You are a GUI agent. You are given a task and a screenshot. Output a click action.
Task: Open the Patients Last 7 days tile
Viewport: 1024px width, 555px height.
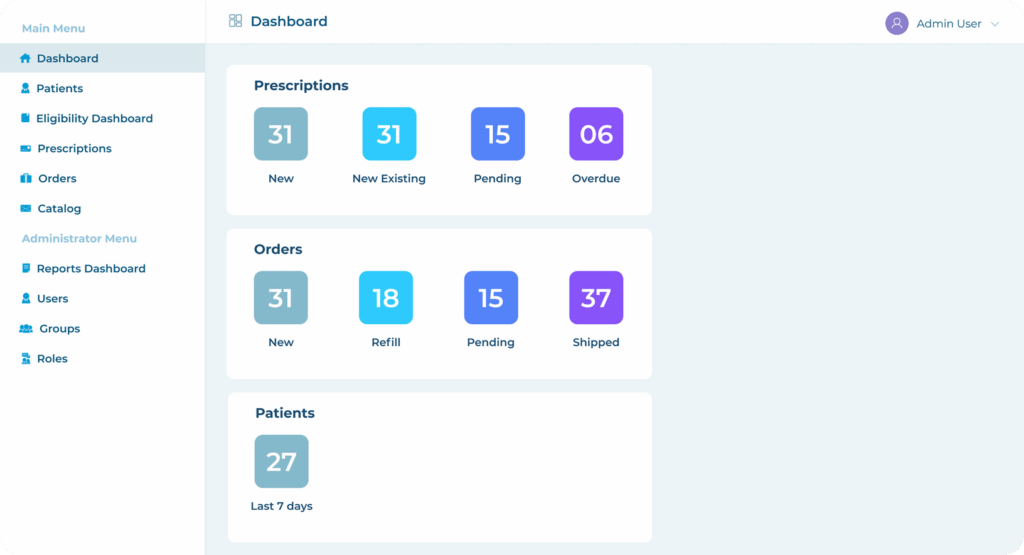coord(281,461)
